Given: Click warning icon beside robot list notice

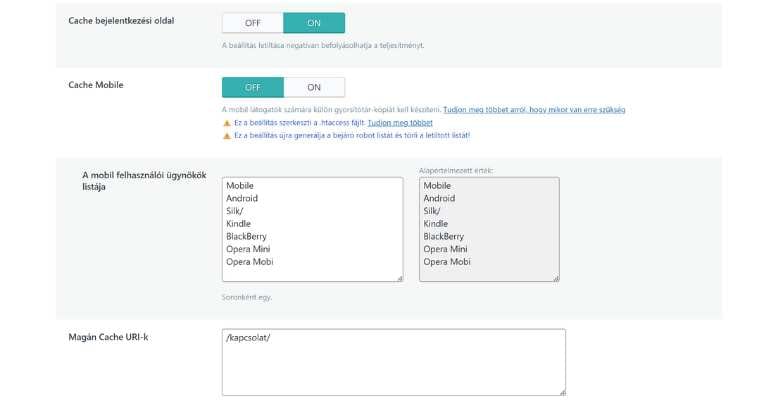Looking at the screenshot, I should (226, 135).
